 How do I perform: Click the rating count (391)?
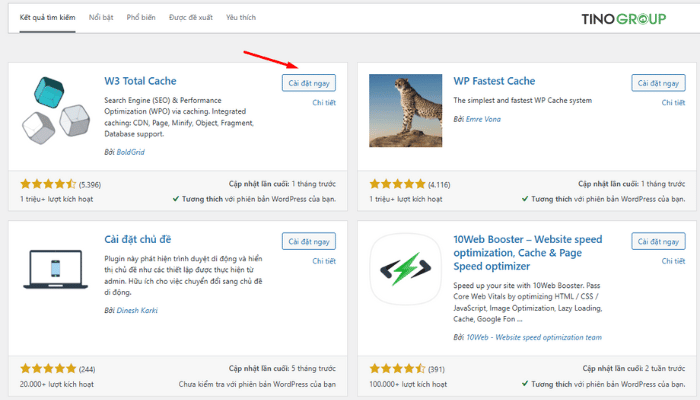click(x=436, y=369)
